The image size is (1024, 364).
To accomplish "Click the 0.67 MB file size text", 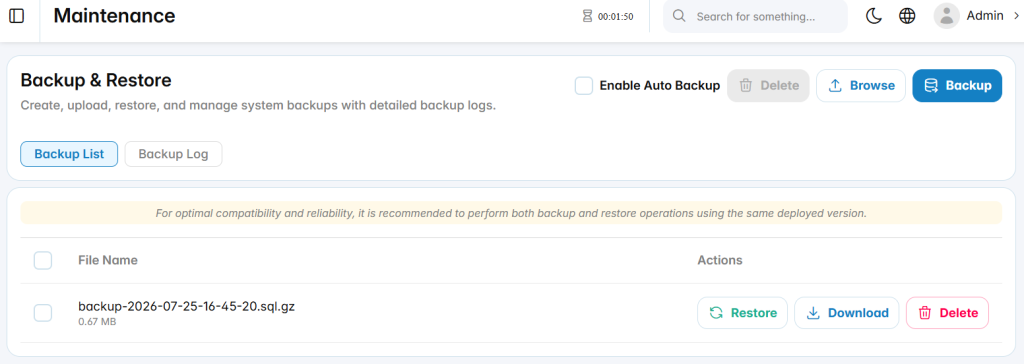I will click(97, 322).
